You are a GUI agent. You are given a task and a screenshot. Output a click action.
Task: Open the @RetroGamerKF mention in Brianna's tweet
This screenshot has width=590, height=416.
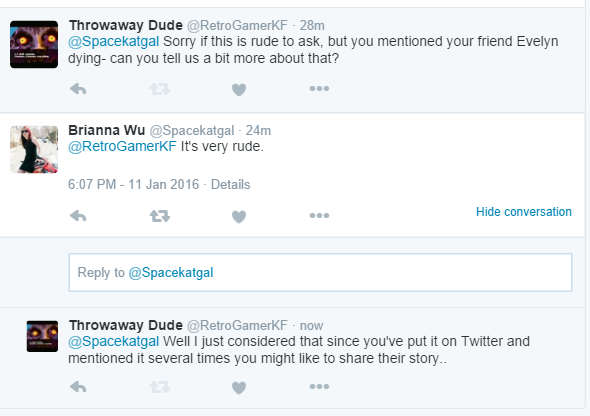pyautogui.click(x=122, y=146)
